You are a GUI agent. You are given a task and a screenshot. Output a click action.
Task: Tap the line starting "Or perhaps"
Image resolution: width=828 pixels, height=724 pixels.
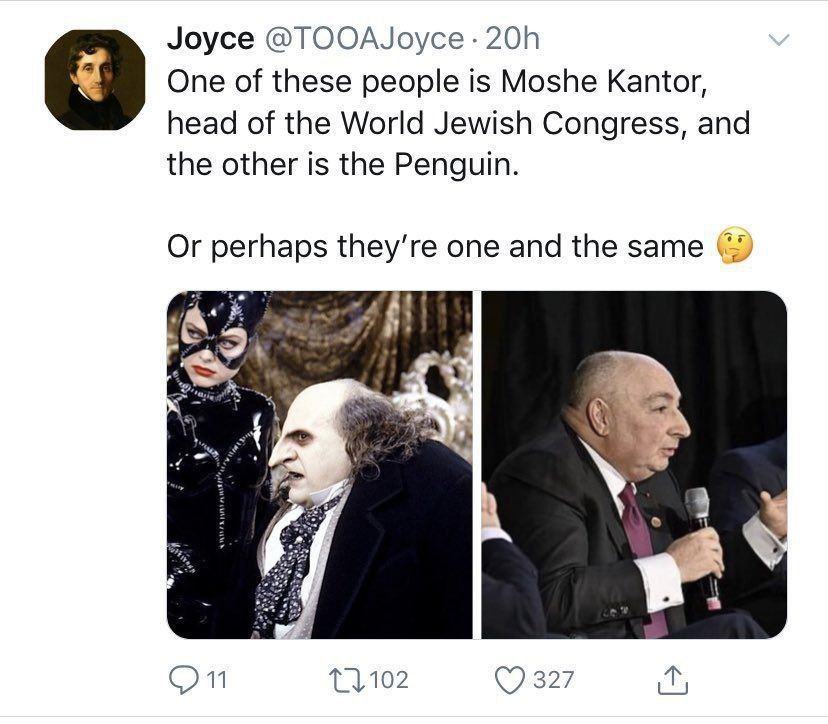tap(436, 246)
